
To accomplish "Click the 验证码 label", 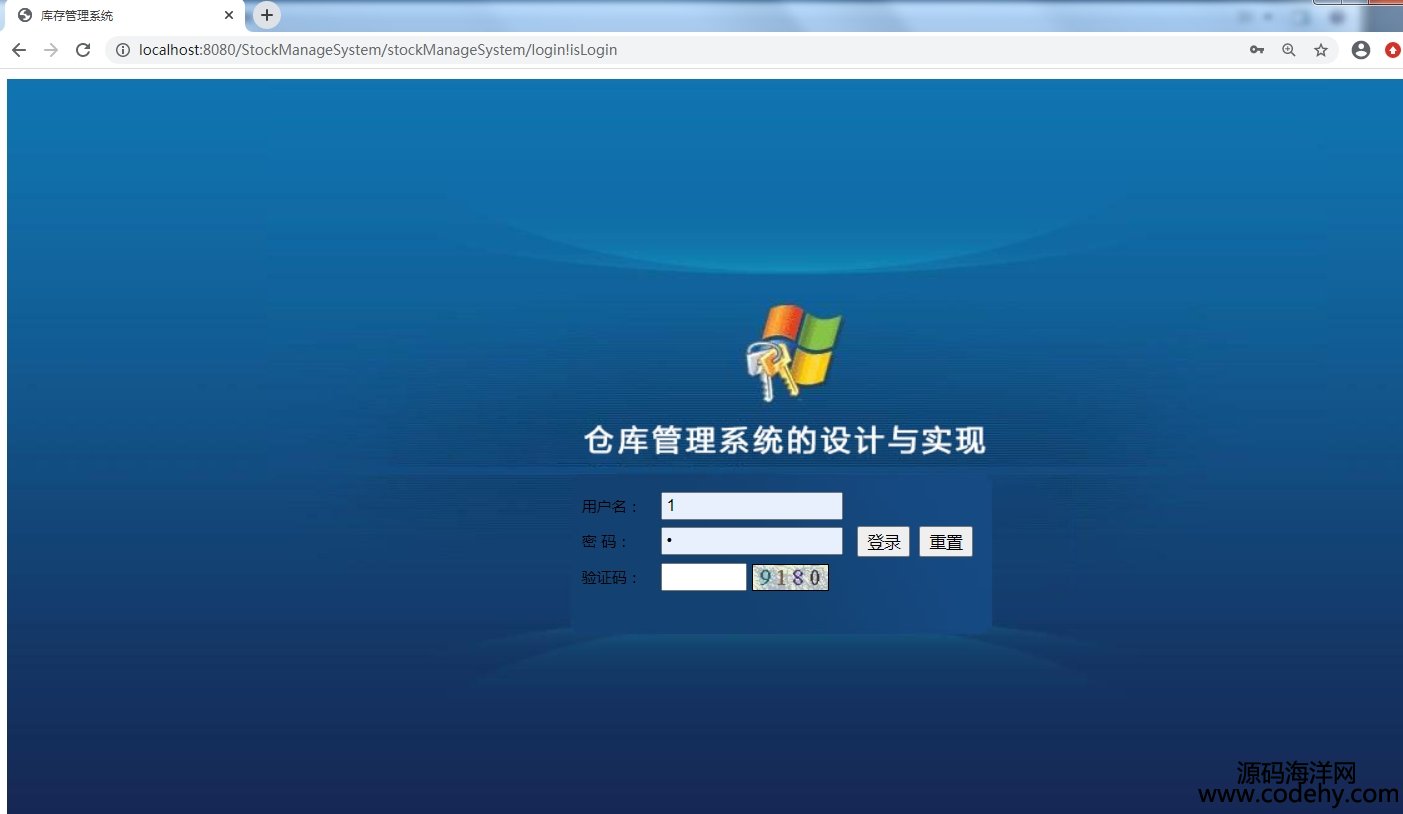I will coord(610,577).
